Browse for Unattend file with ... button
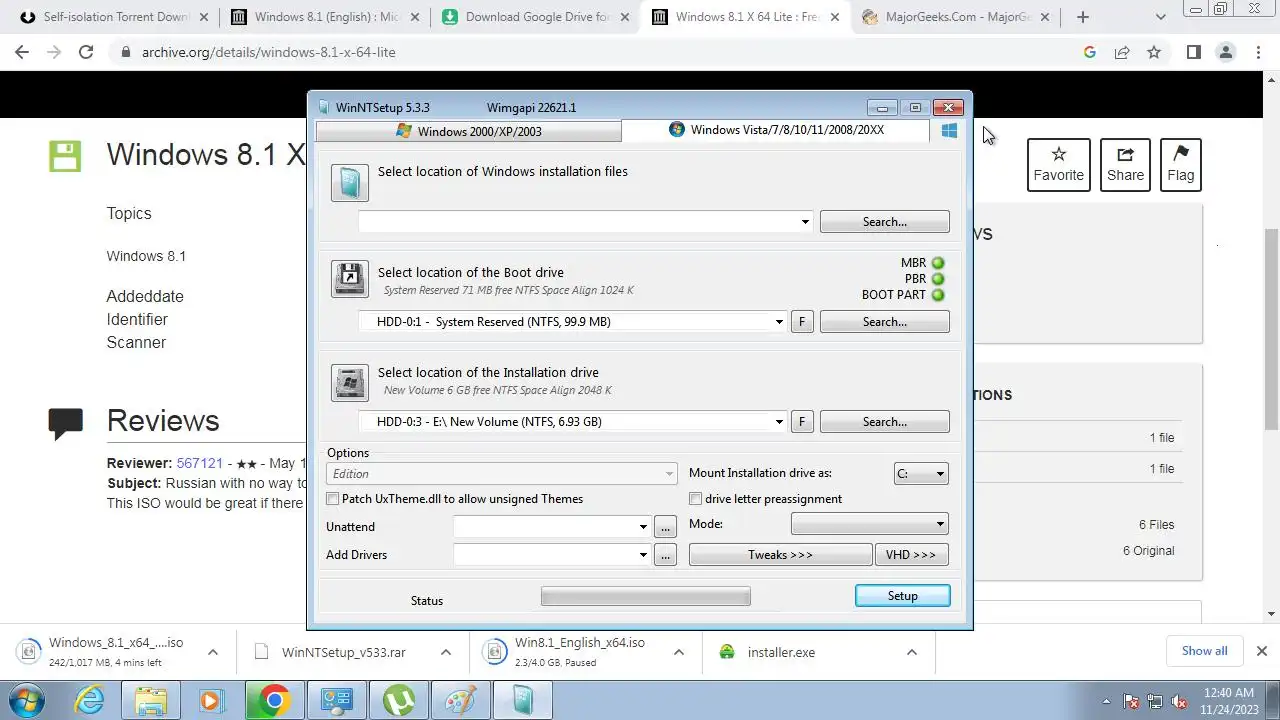 pyautogui.click(x=666, y=527)
